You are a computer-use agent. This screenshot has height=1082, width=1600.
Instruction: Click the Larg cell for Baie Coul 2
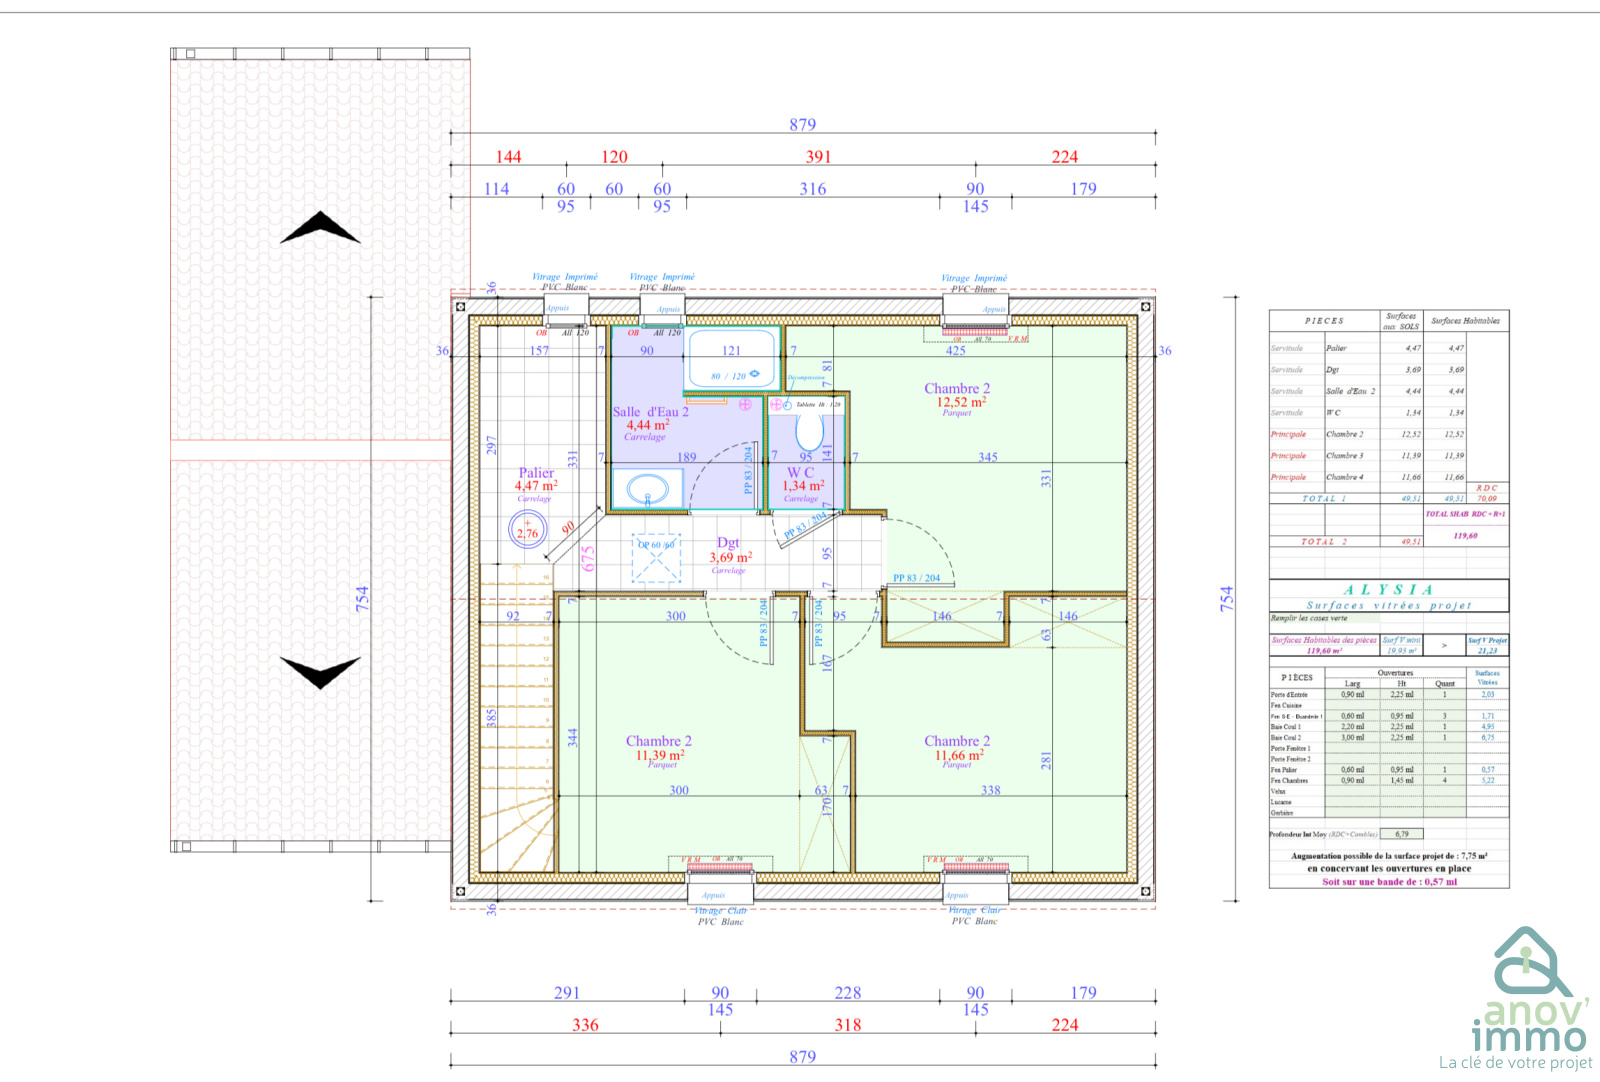point(1352,738)
